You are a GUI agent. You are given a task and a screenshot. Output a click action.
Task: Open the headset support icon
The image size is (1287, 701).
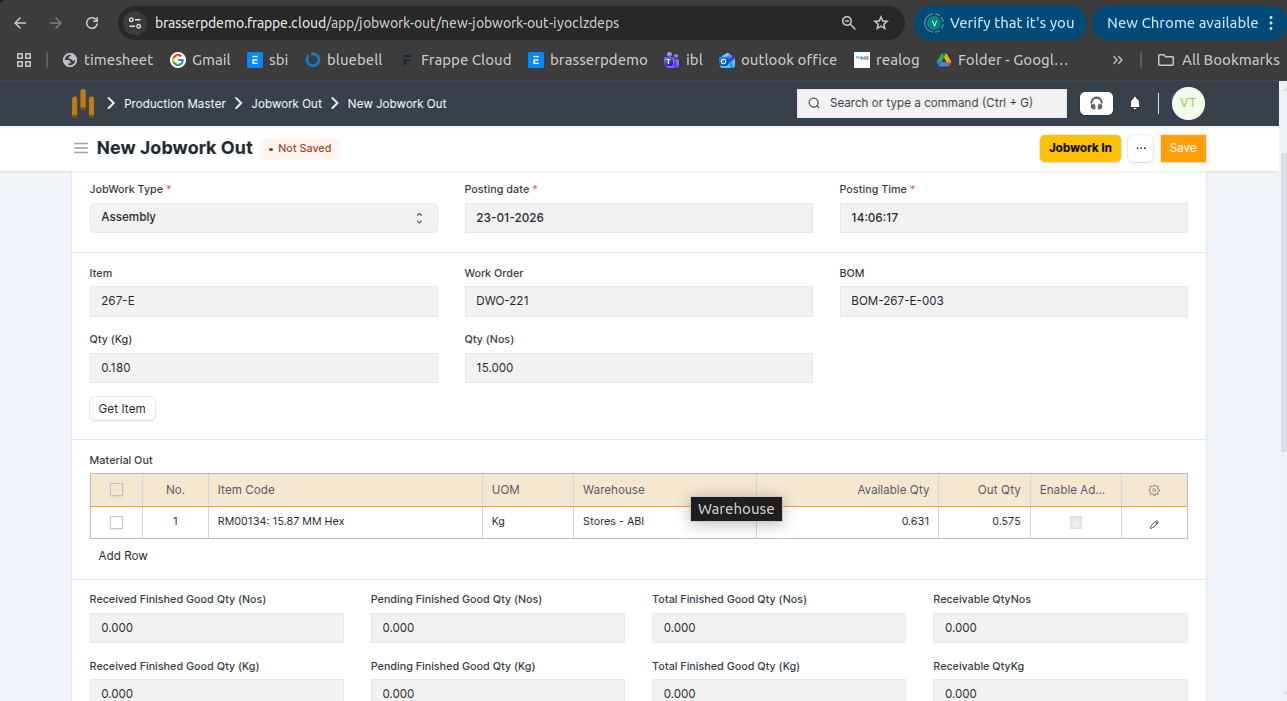click(x=1096, y=103)
